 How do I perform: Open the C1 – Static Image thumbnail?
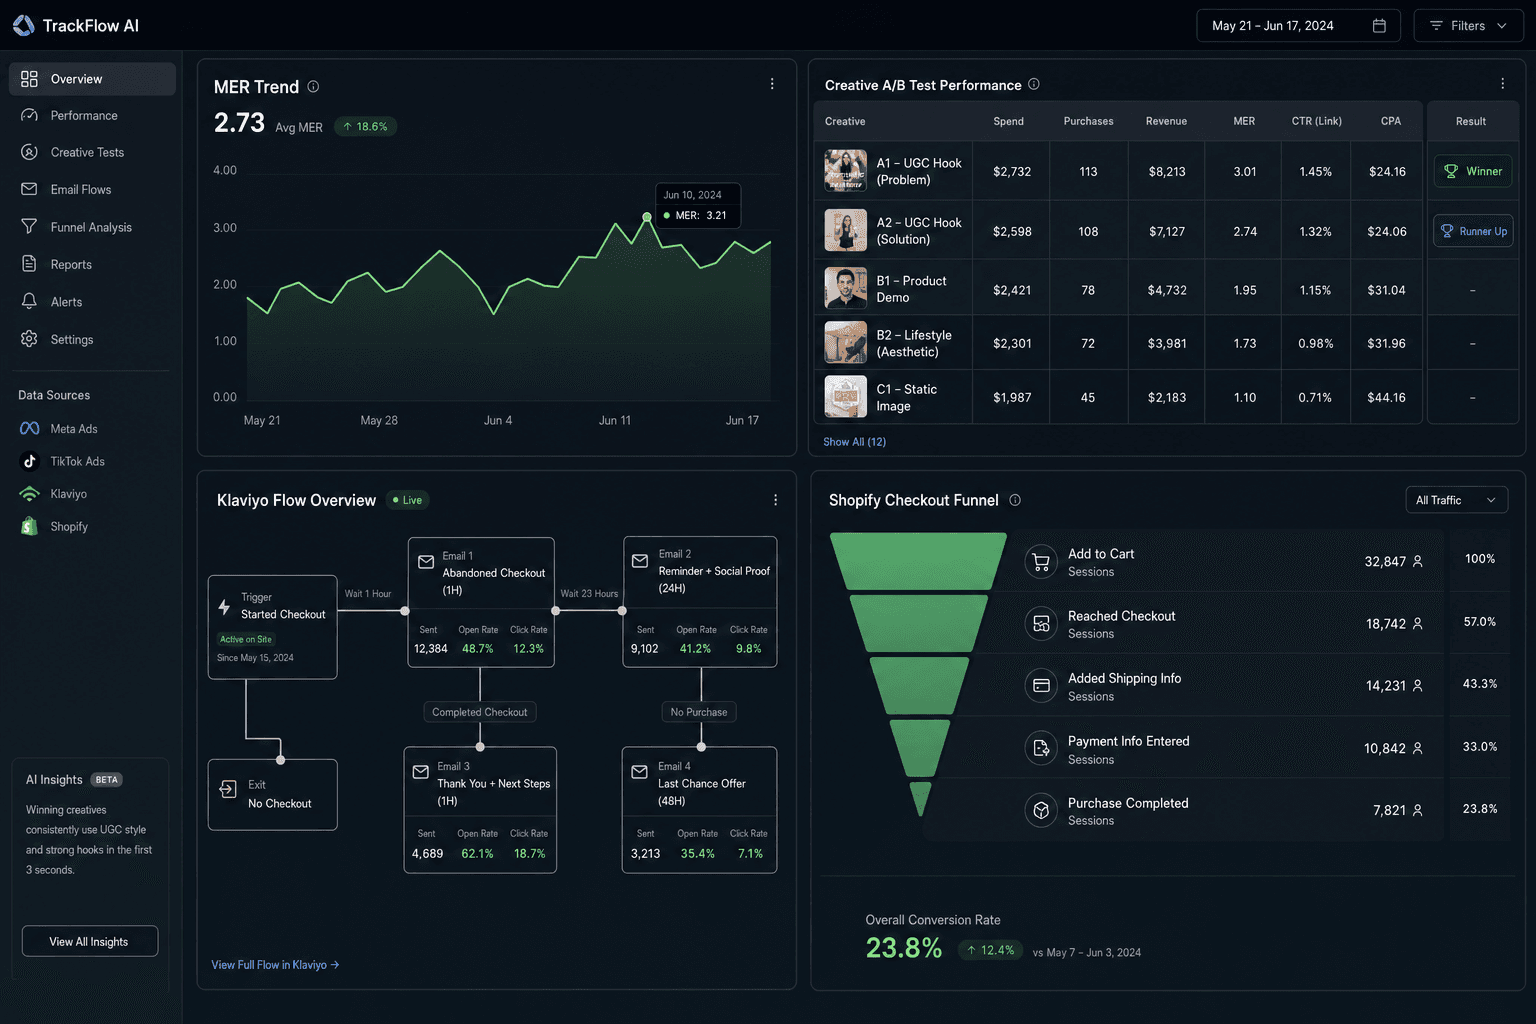[846, 396]
